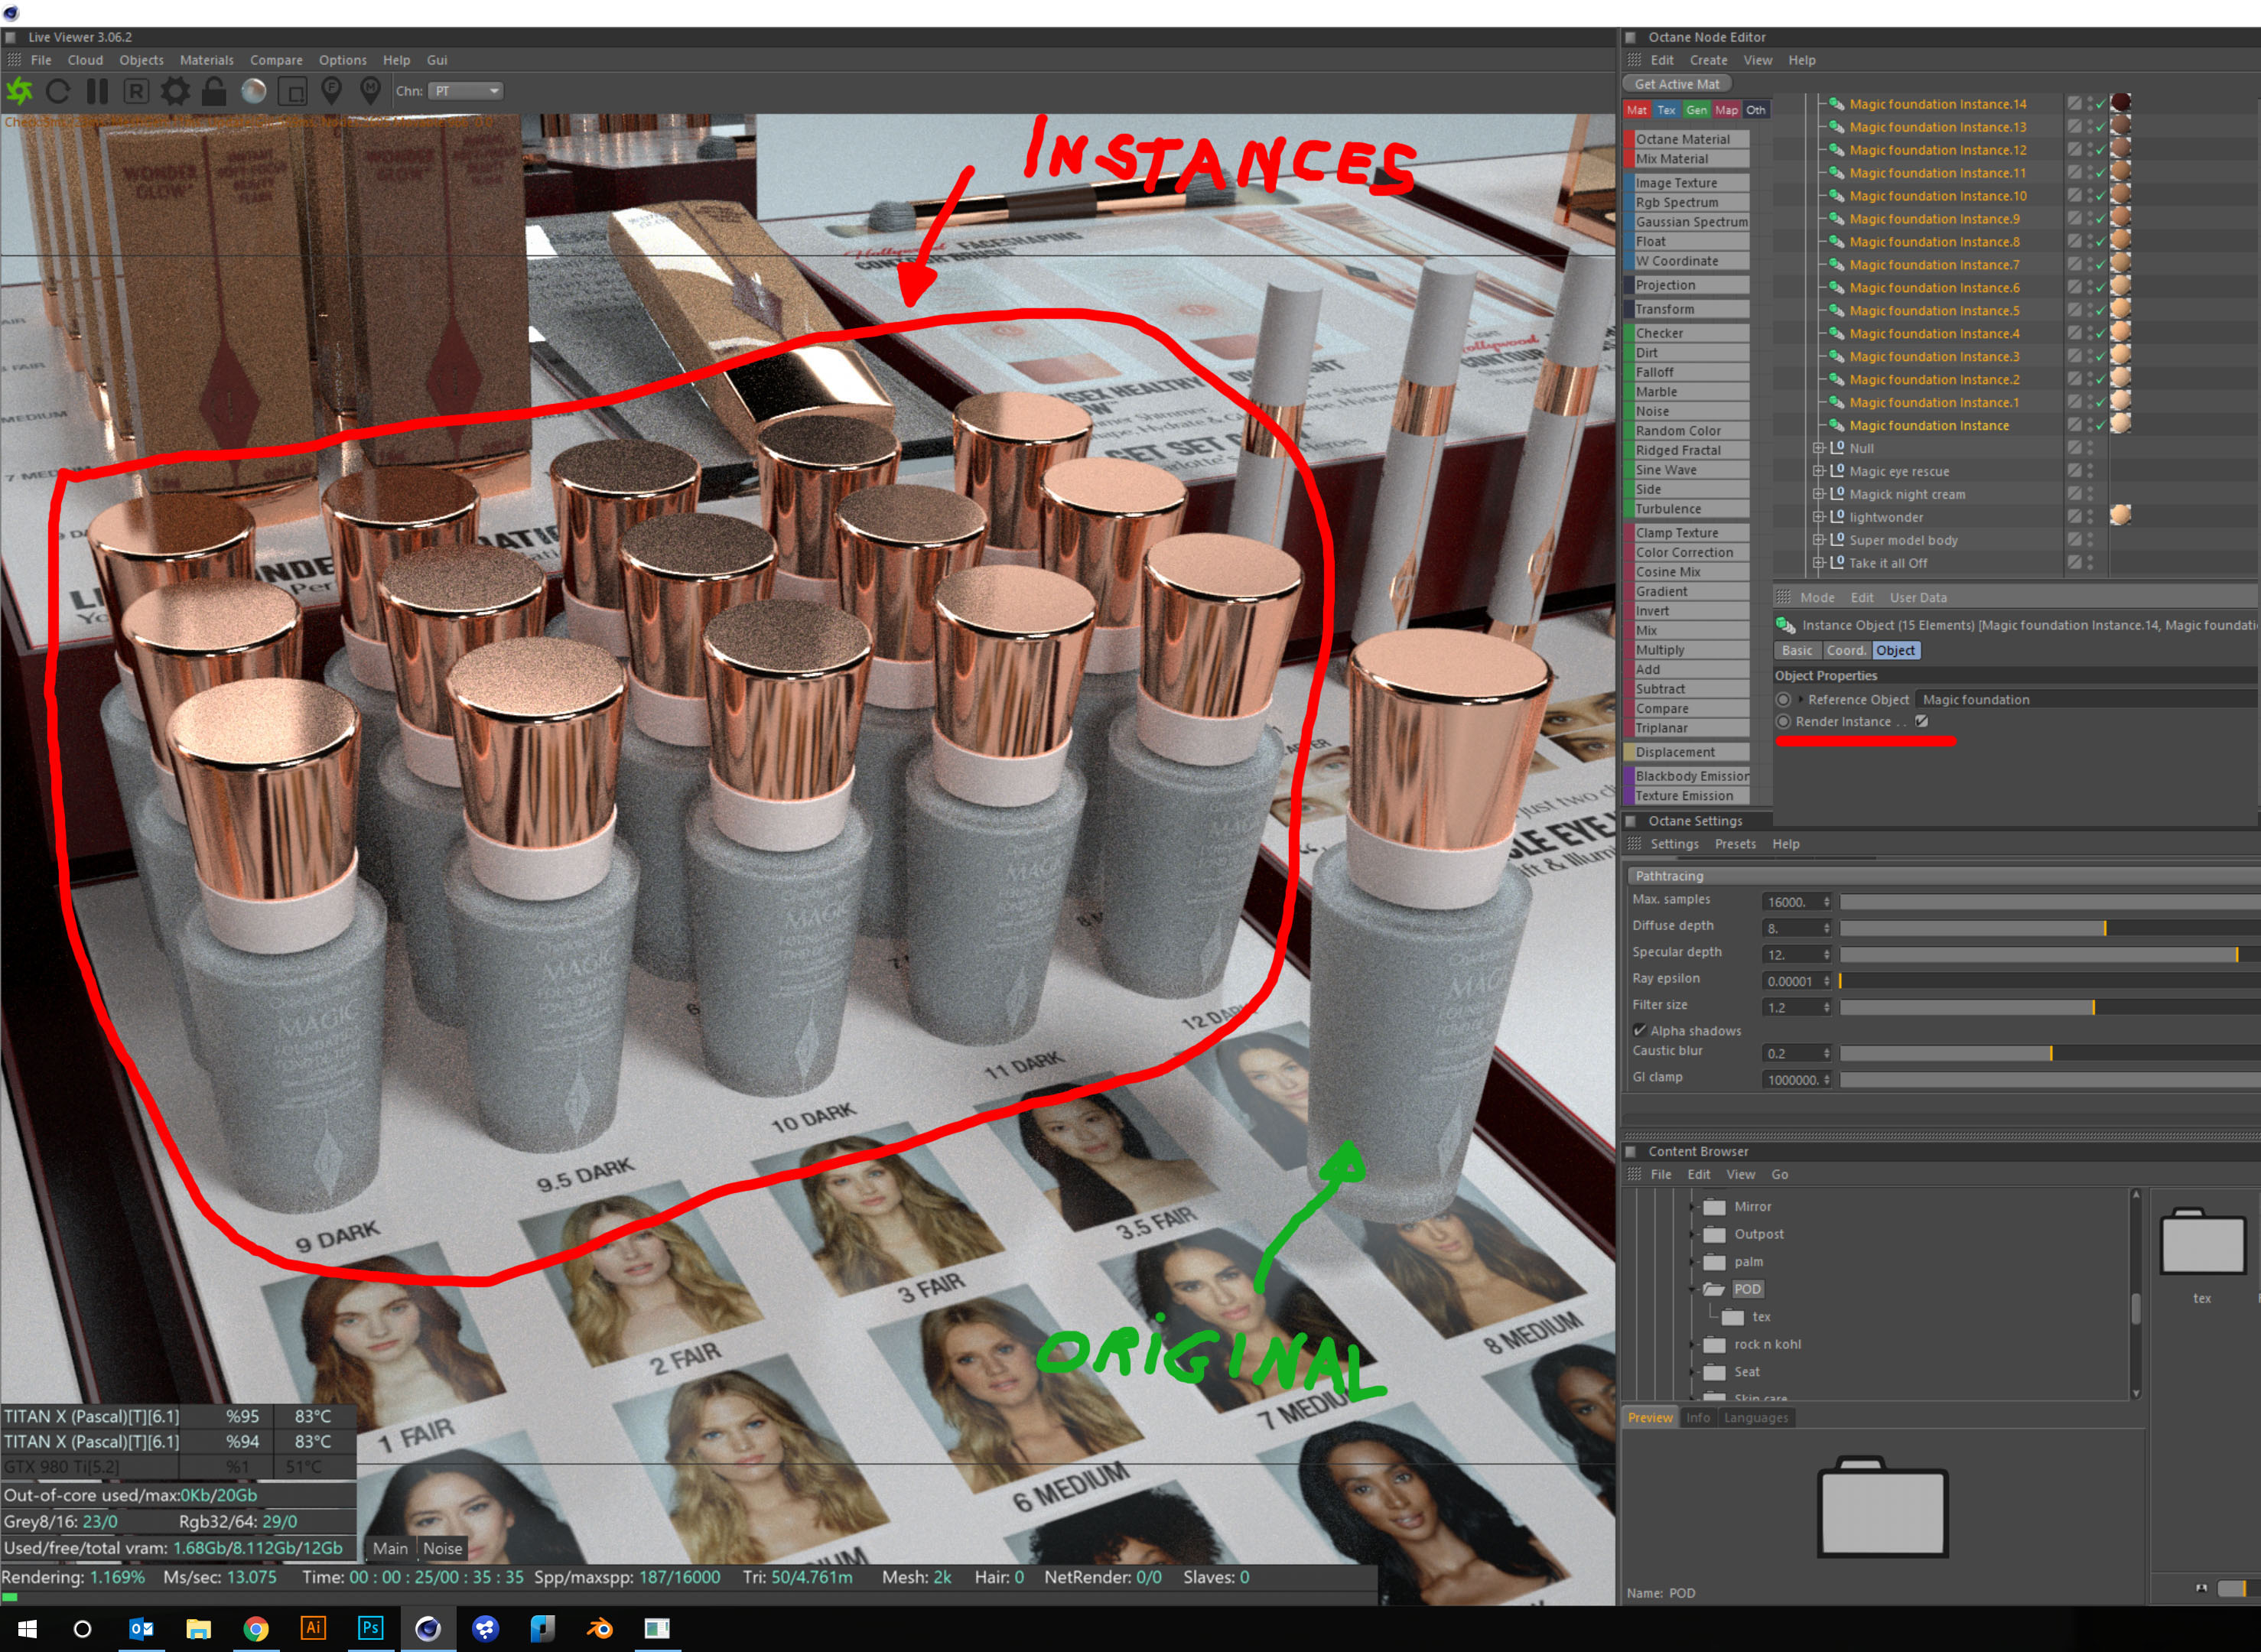Activate the render region square icon
This screenshot has width=2261, height=1652.
pos(292,92)
